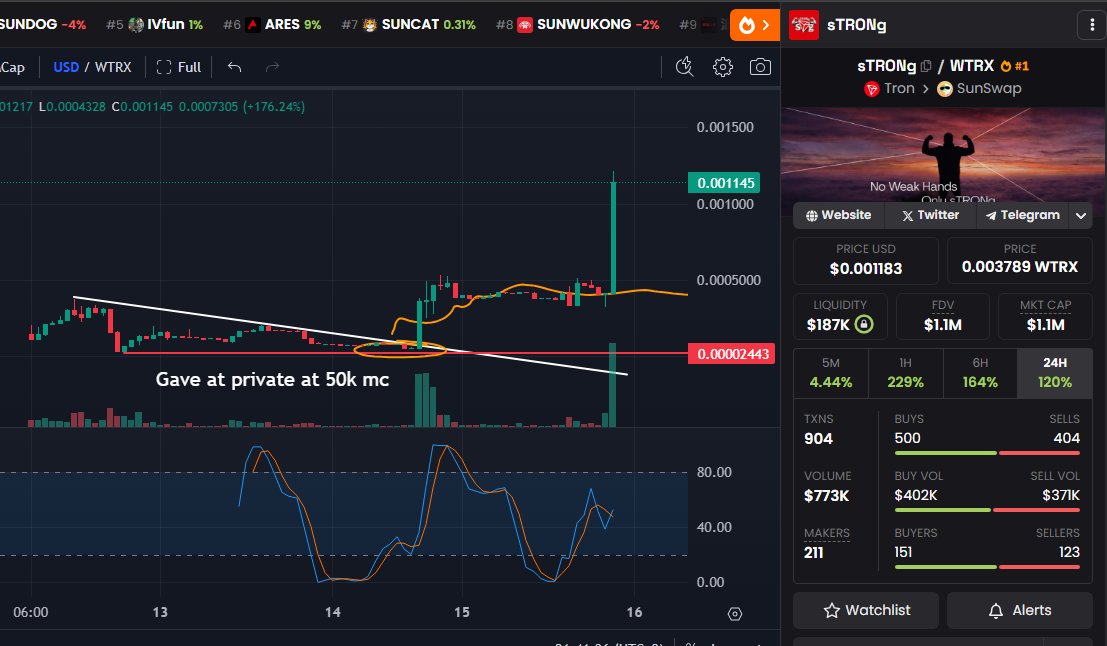This screenshot has width=1107, height=646.
Task: Open the trending tokens flame button
Action: coord(754,25)
